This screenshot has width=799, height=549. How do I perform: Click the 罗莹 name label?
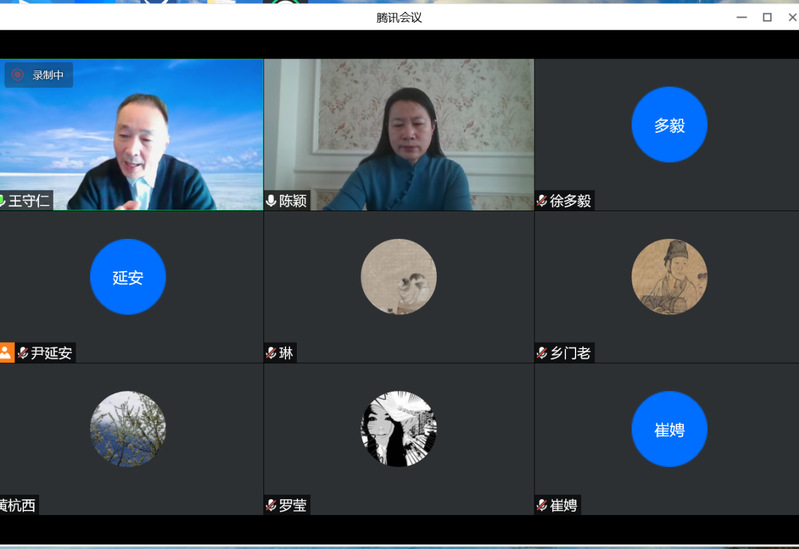(x=293, y=505)
